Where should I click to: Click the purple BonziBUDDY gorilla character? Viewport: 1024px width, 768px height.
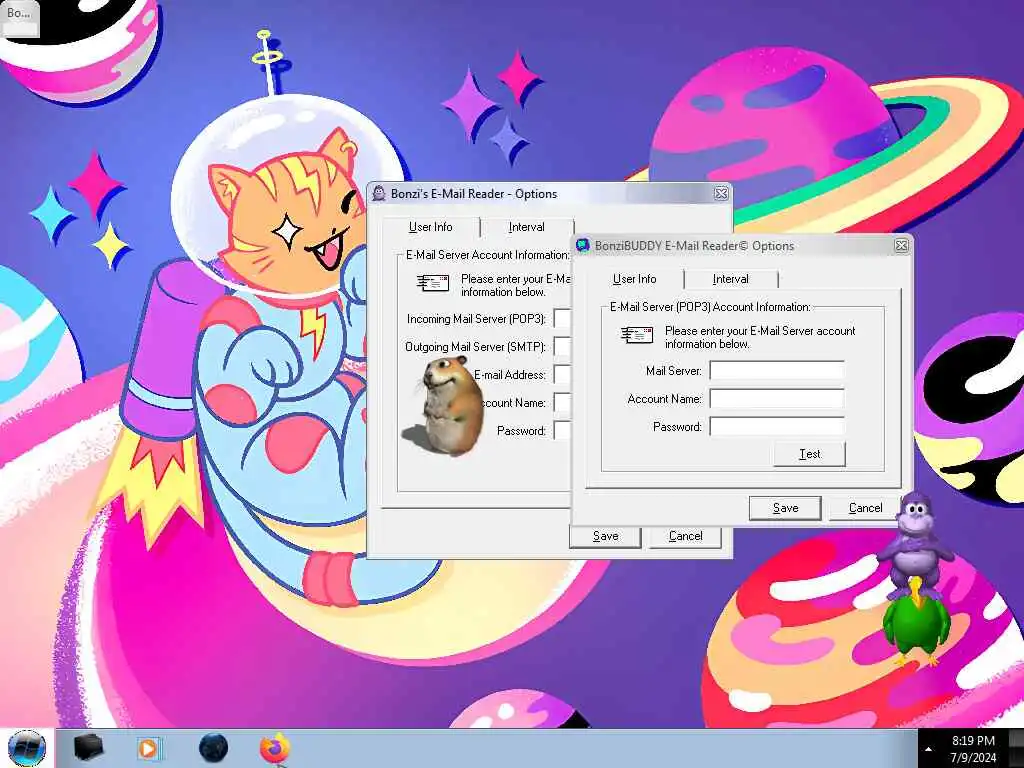coord(914,543)
